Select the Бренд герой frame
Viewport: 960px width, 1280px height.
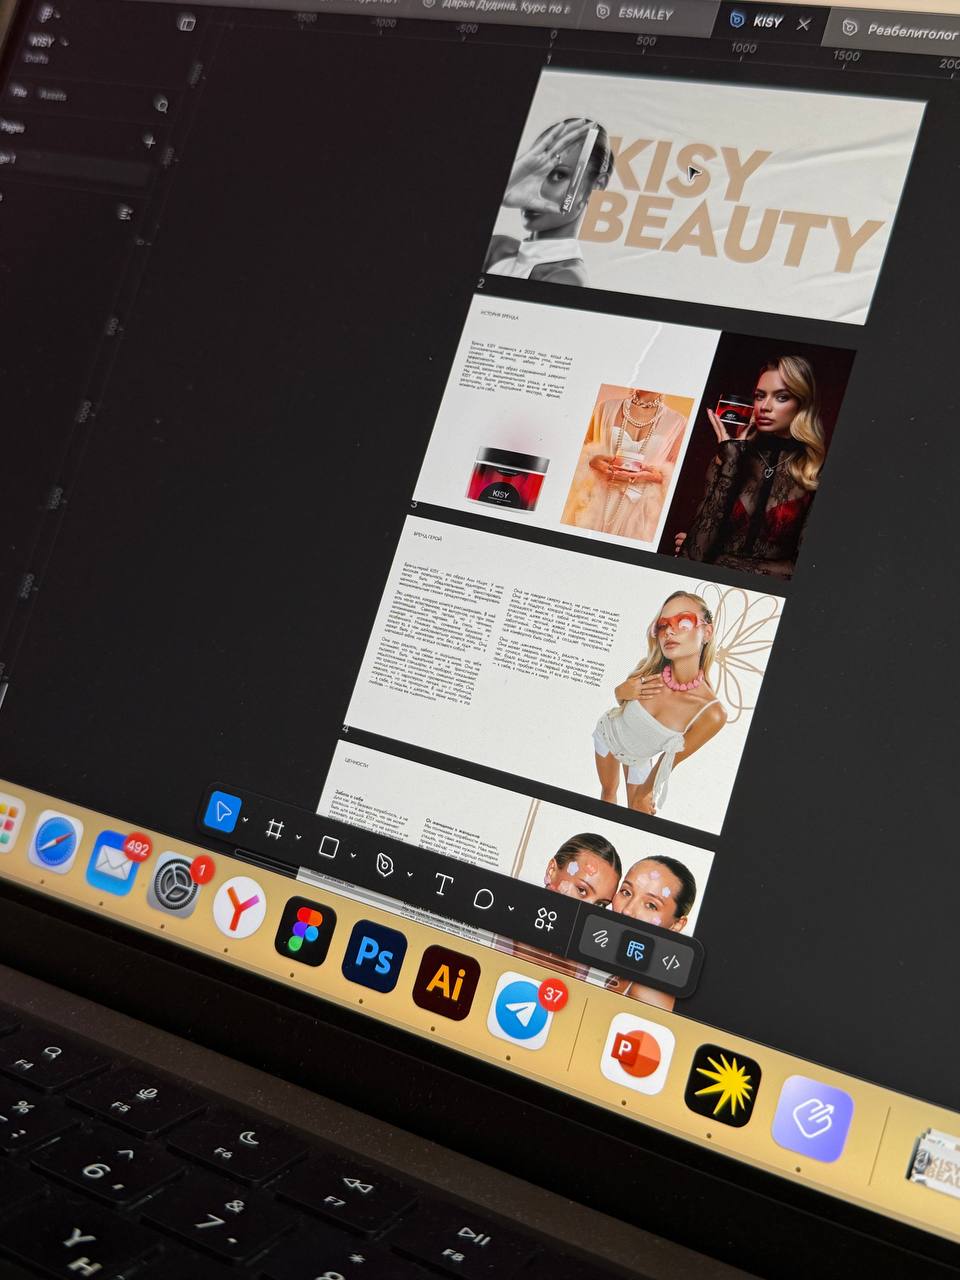[563, 676]
